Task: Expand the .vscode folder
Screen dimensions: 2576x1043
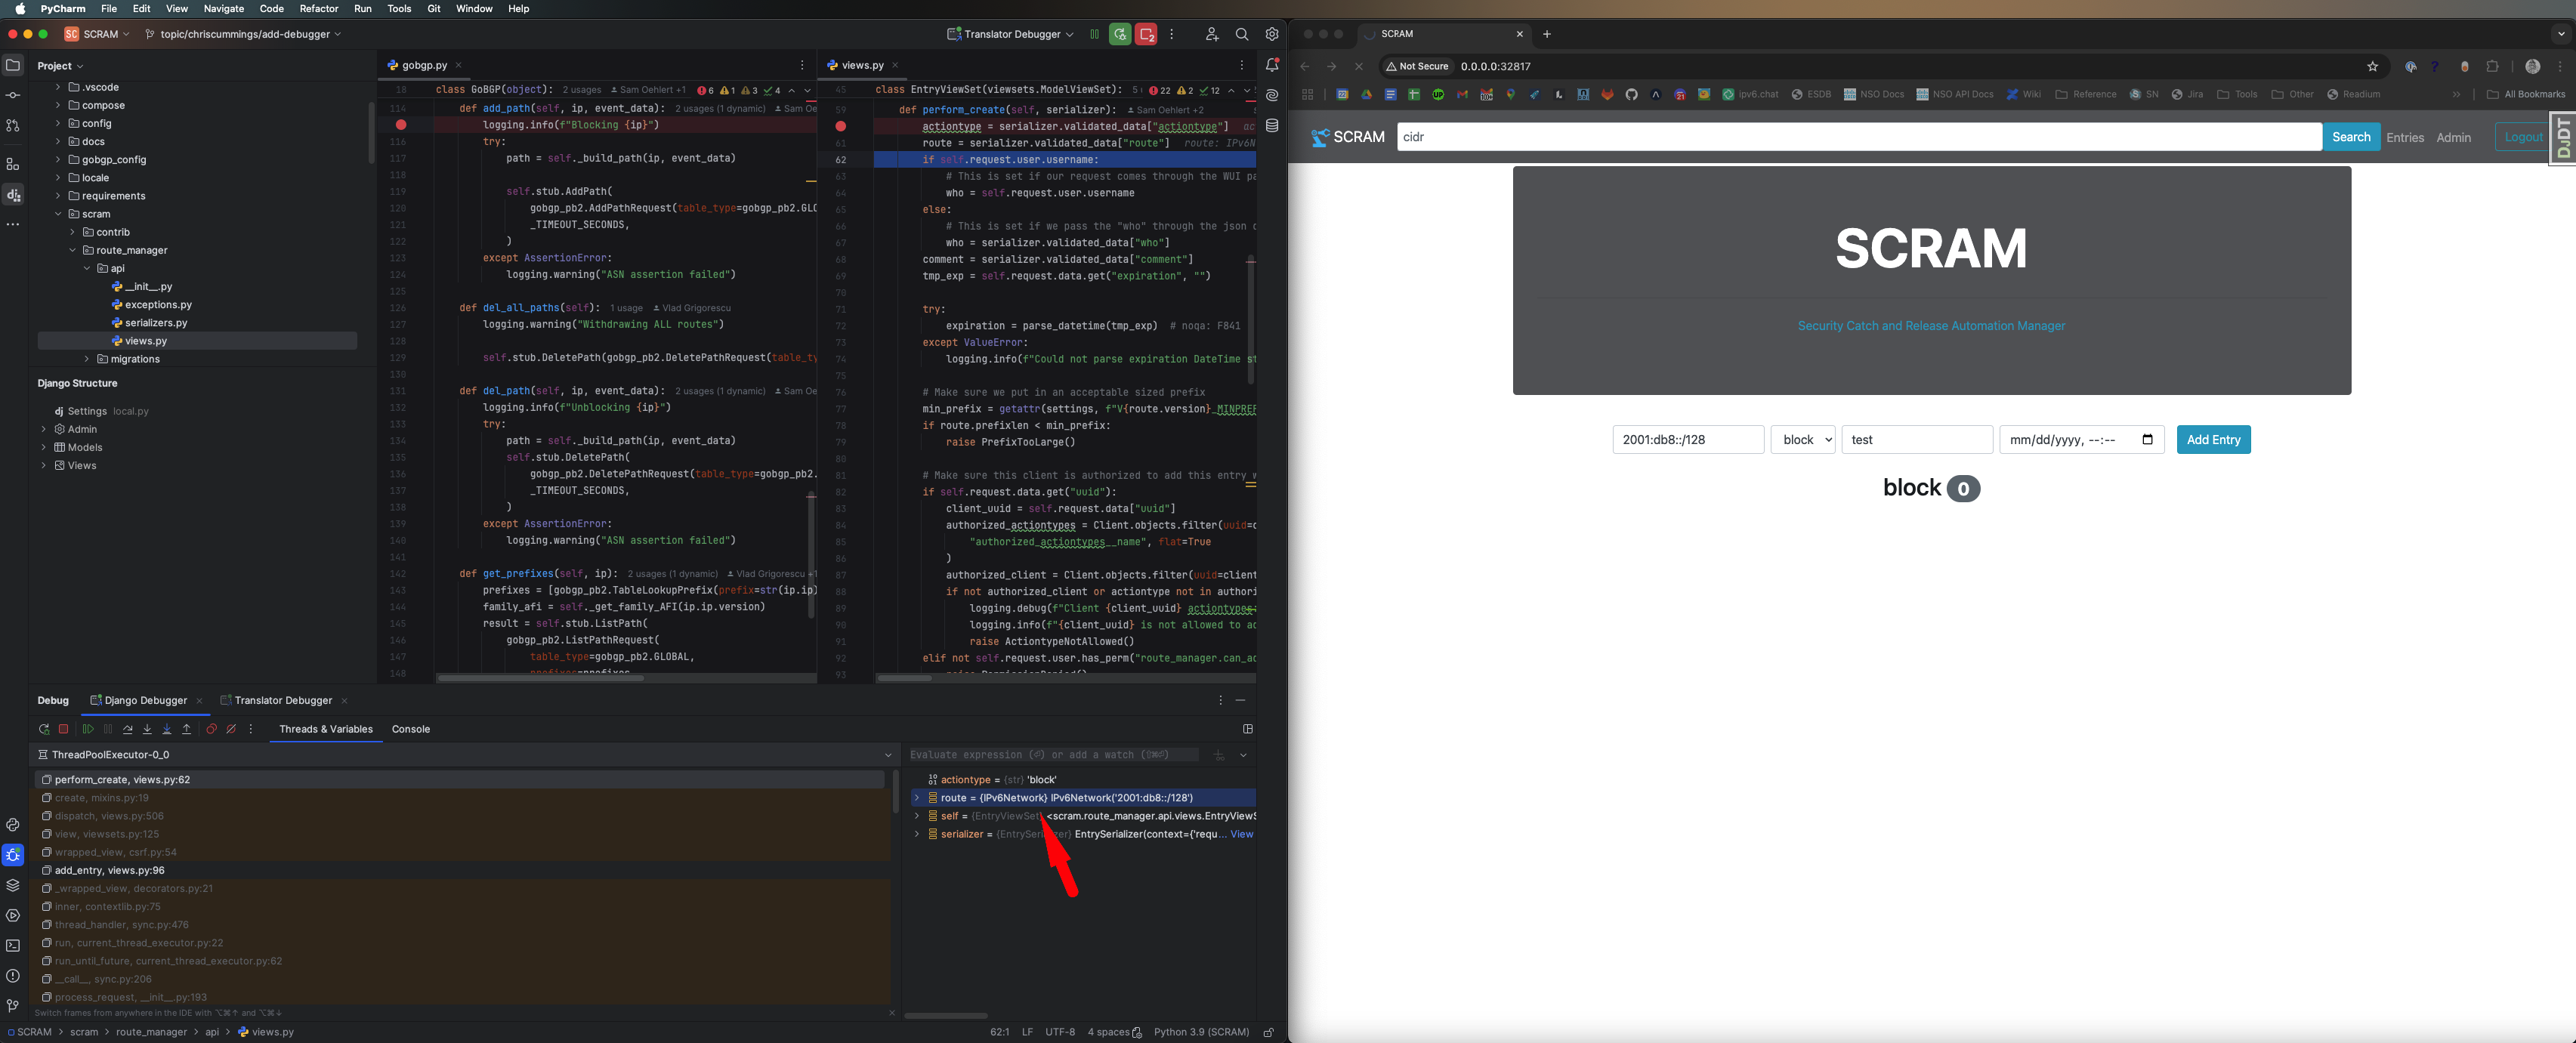Action: click(58, 87)
